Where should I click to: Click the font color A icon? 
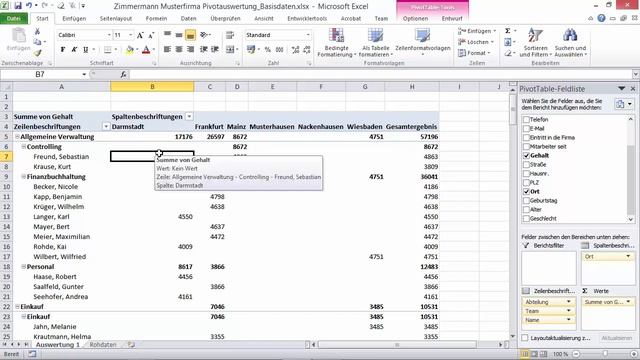coord(146,49)
